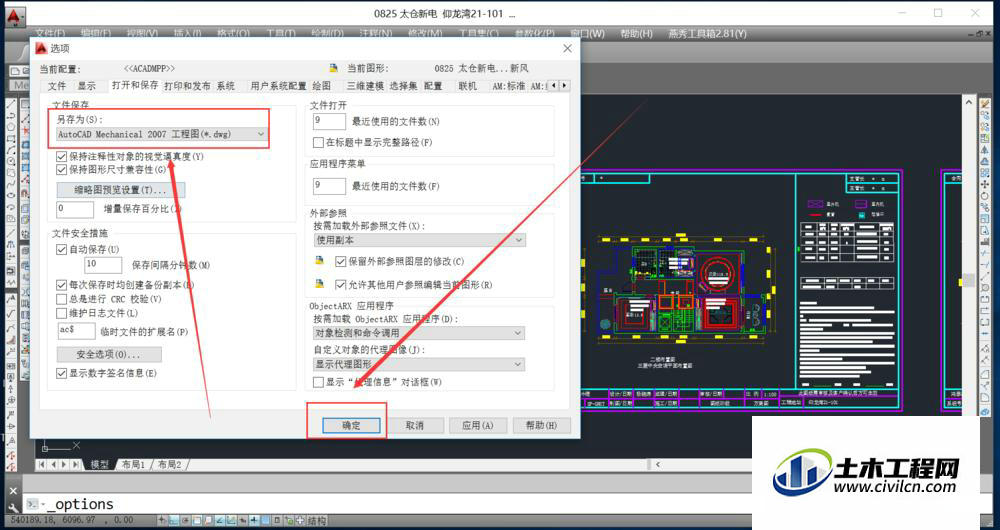Toggle 允许其他用户参照编辑当前图形 checkbox
This screenshot has width=1000, height=530.
[341, 285]
